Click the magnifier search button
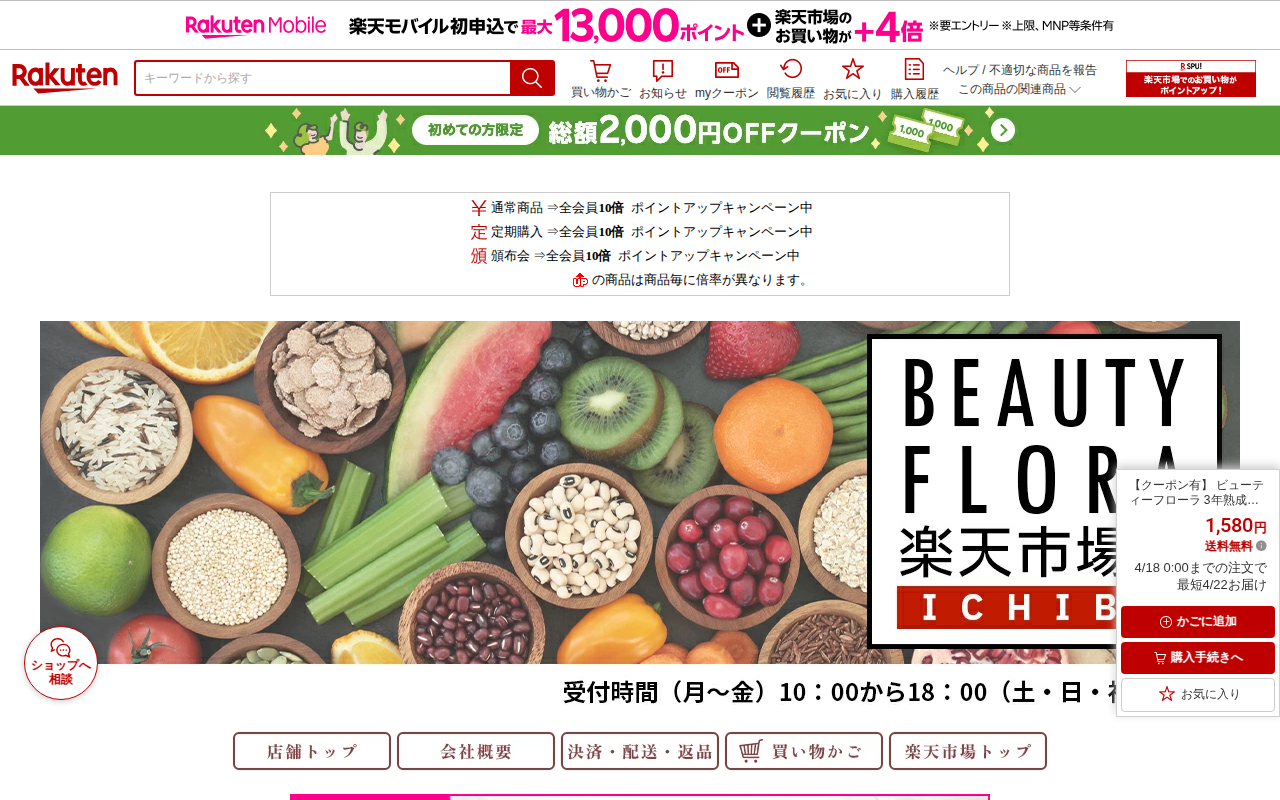Screen dimensions: 1280x800 532,78
